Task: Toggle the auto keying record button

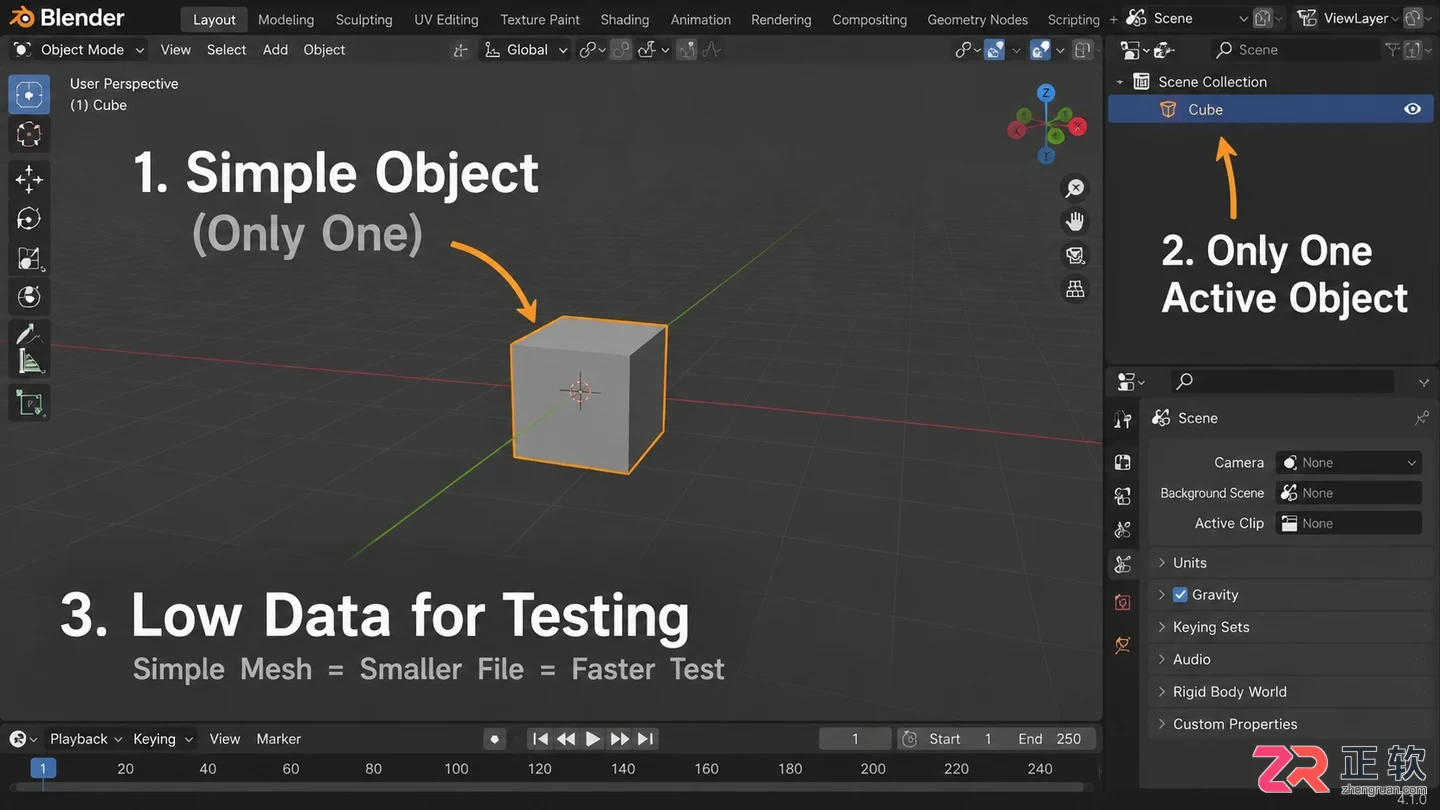Action: [495, 739]
